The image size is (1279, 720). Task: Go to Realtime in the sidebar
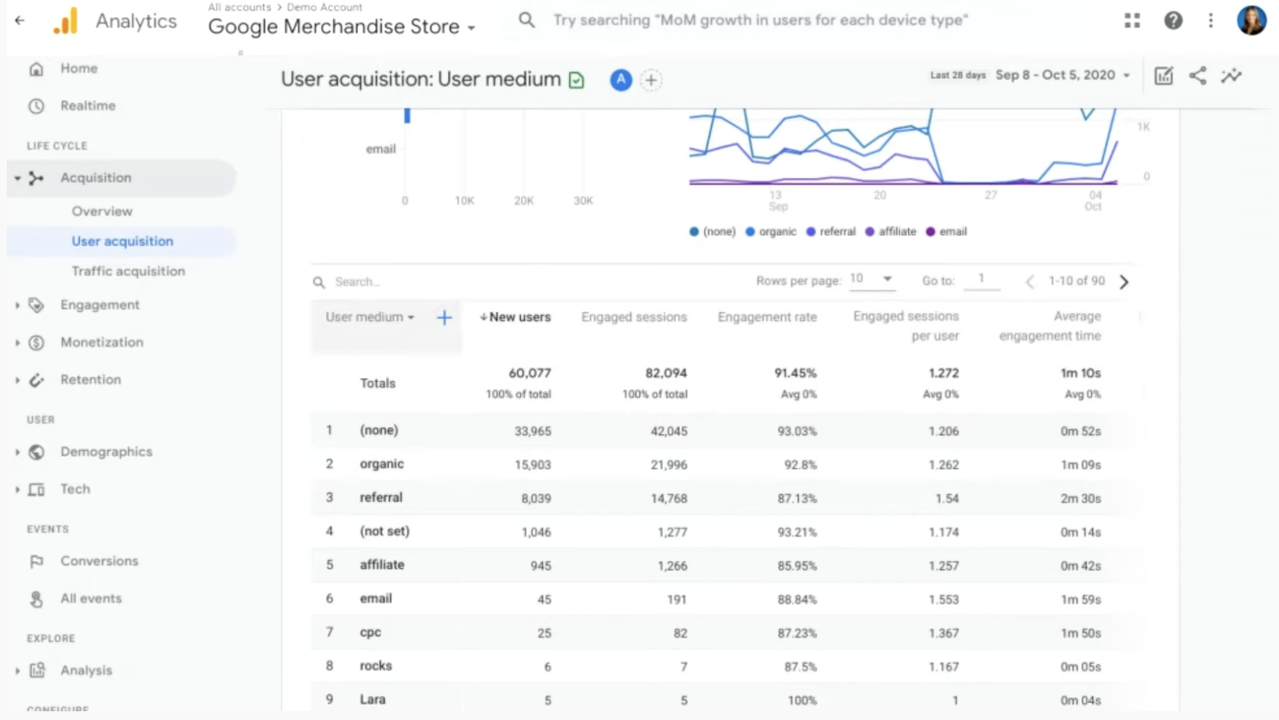[87, 106]
